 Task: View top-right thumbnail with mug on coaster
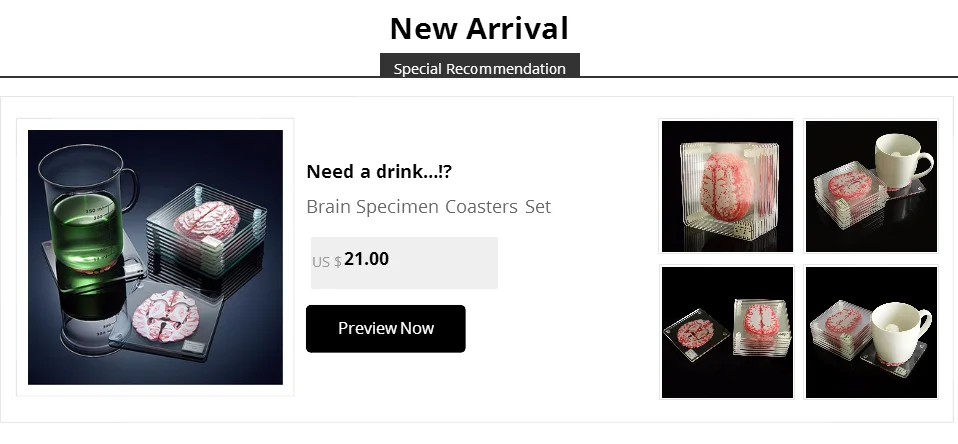pyautogui.click(x=871, y=186)
